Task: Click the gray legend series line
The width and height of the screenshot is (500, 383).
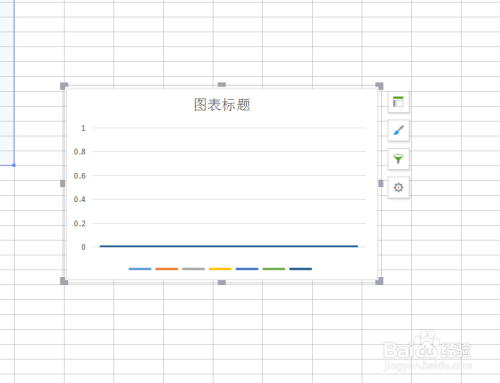Action: tap(193, 269)
